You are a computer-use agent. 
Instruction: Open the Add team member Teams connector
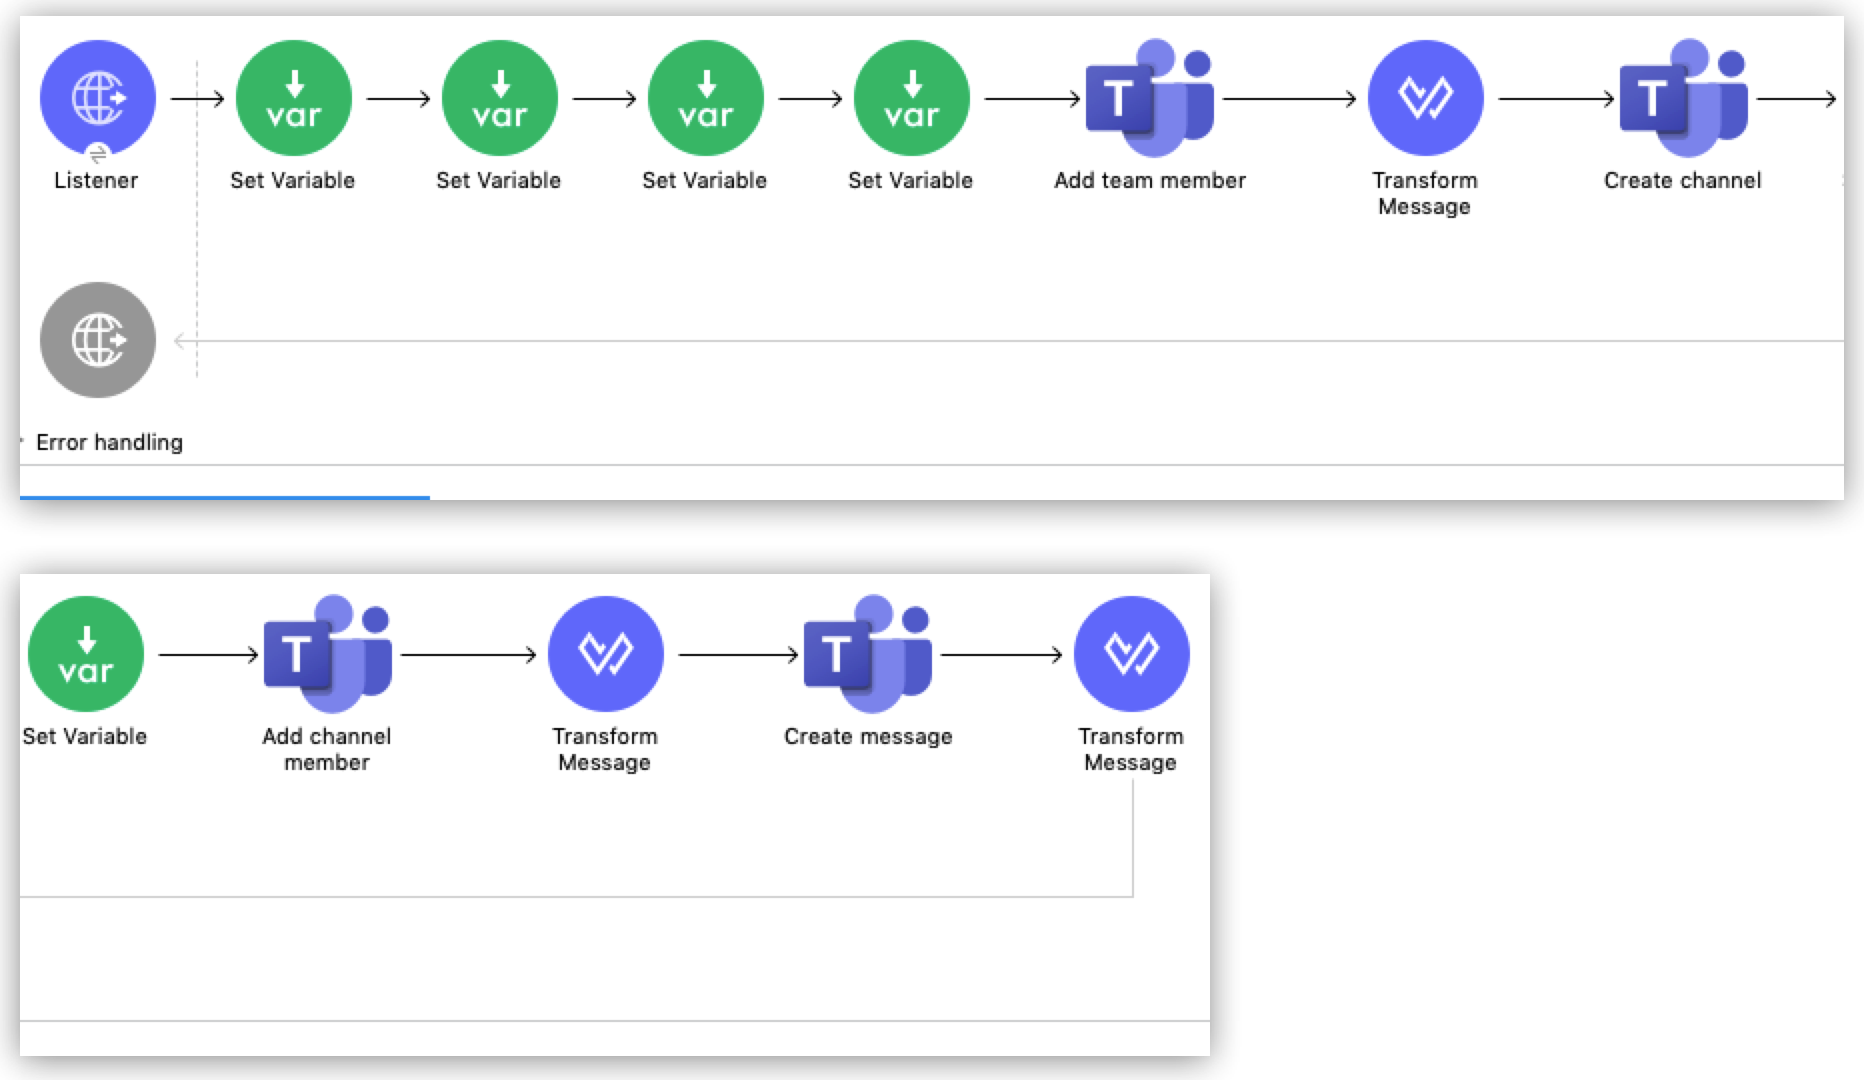(x=1149, y=98)
